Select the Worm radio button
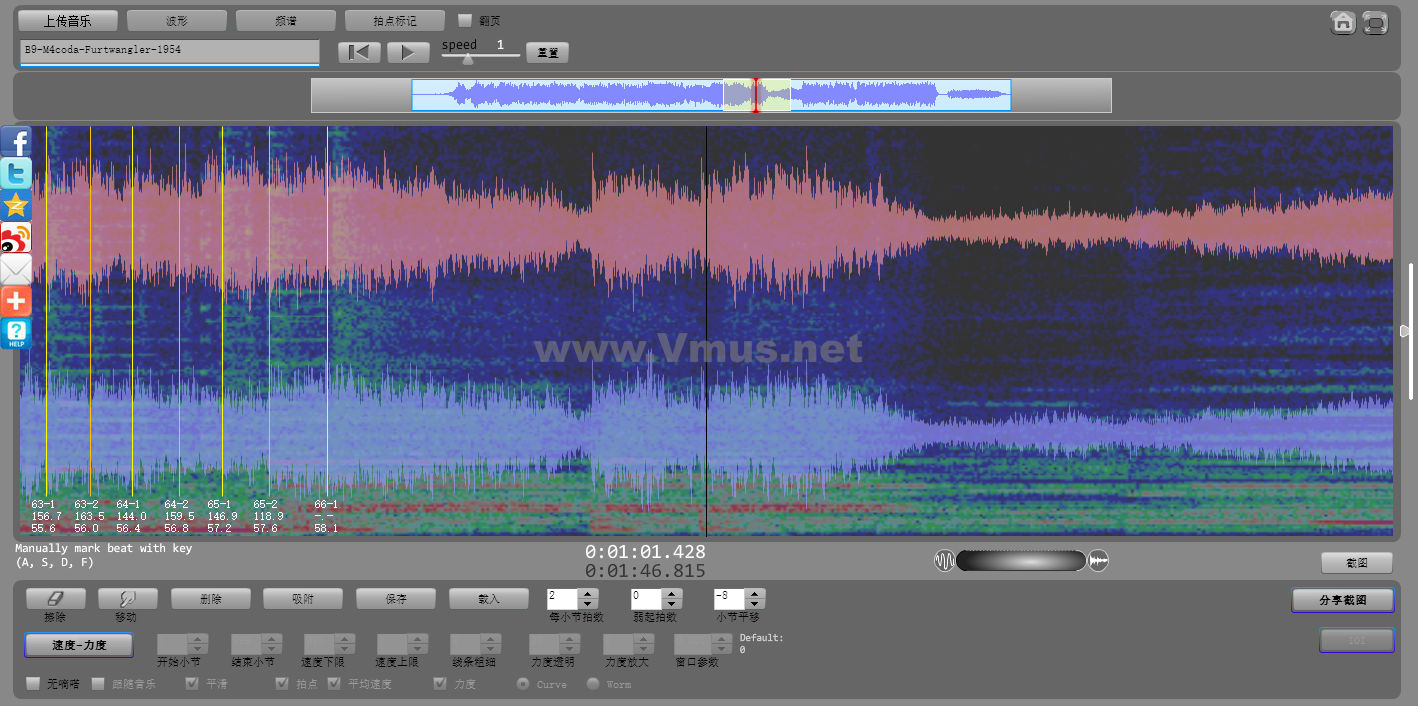 click(593, 684)
